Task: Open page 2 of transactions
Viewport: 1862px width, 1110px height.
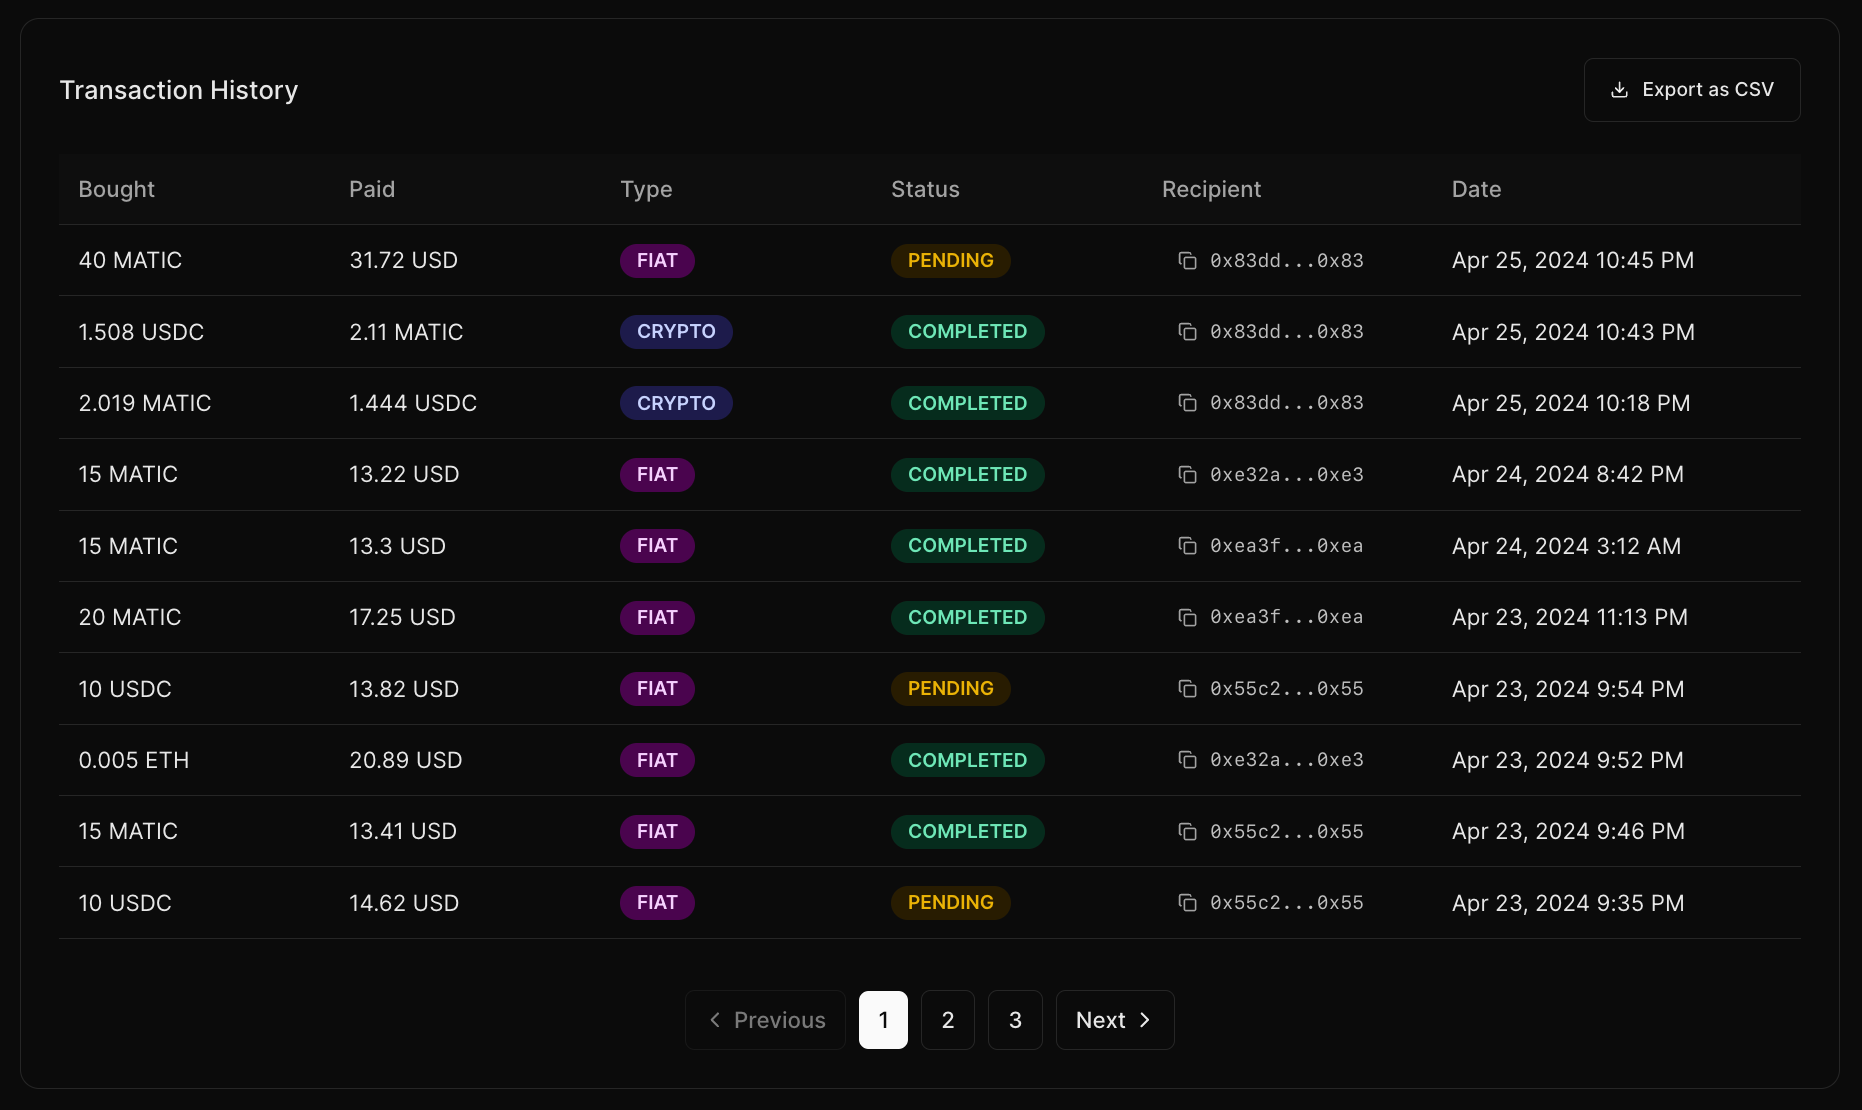Action: 948,1020
